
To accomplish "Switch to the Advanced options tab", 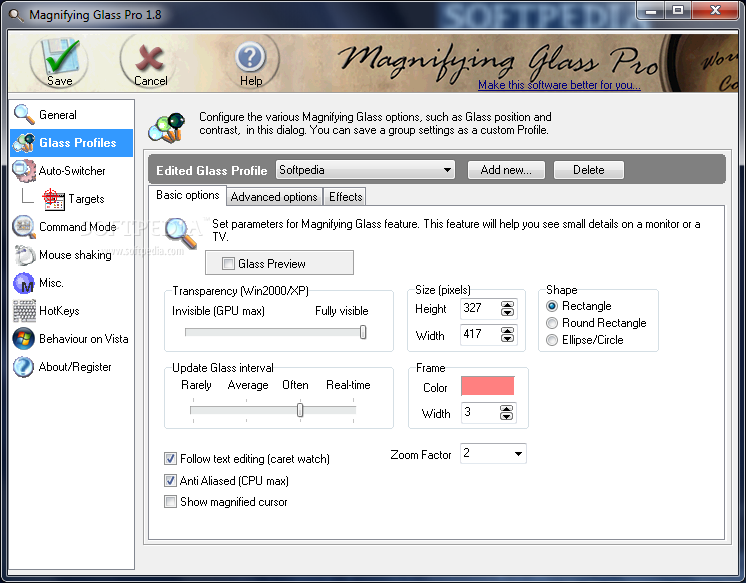I will (x=274, y=197).
